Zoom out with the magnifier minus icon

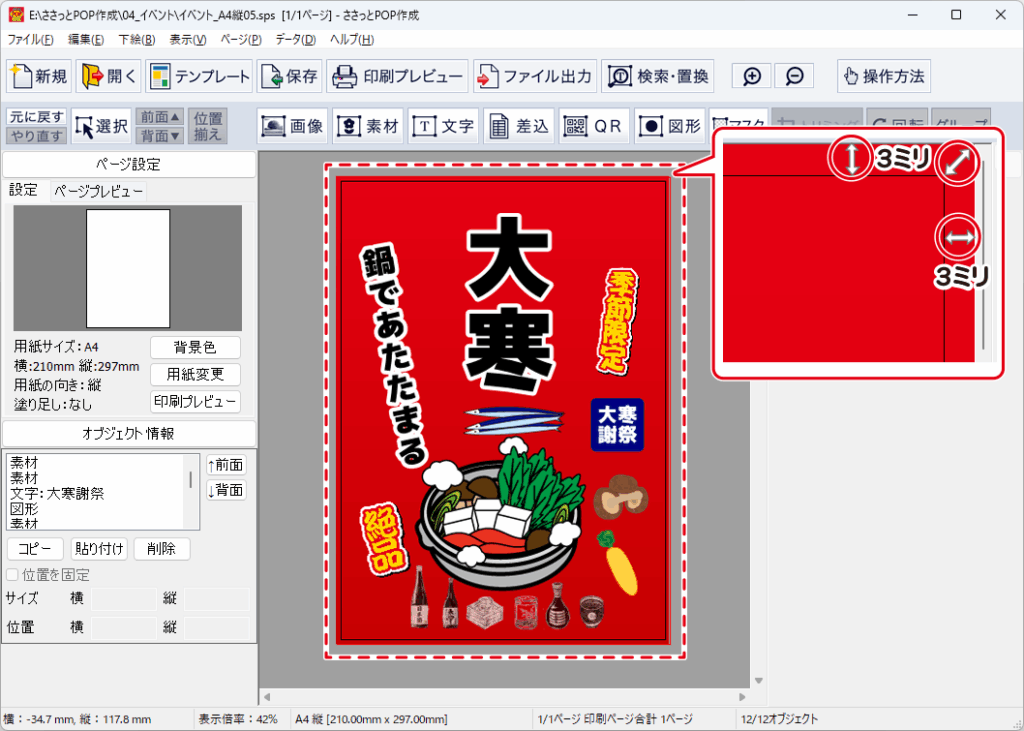(793, 76)
